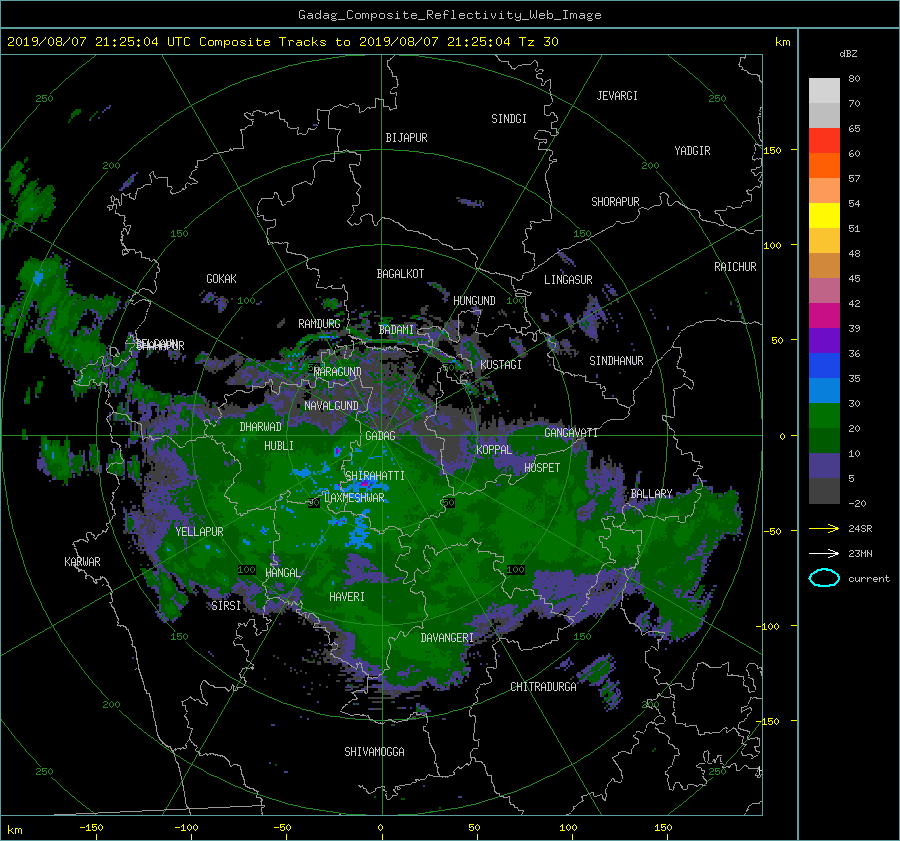Click the cyan current storm ellipse icon
This screenshot has height=841, width=900.
[x=824, y=578]
